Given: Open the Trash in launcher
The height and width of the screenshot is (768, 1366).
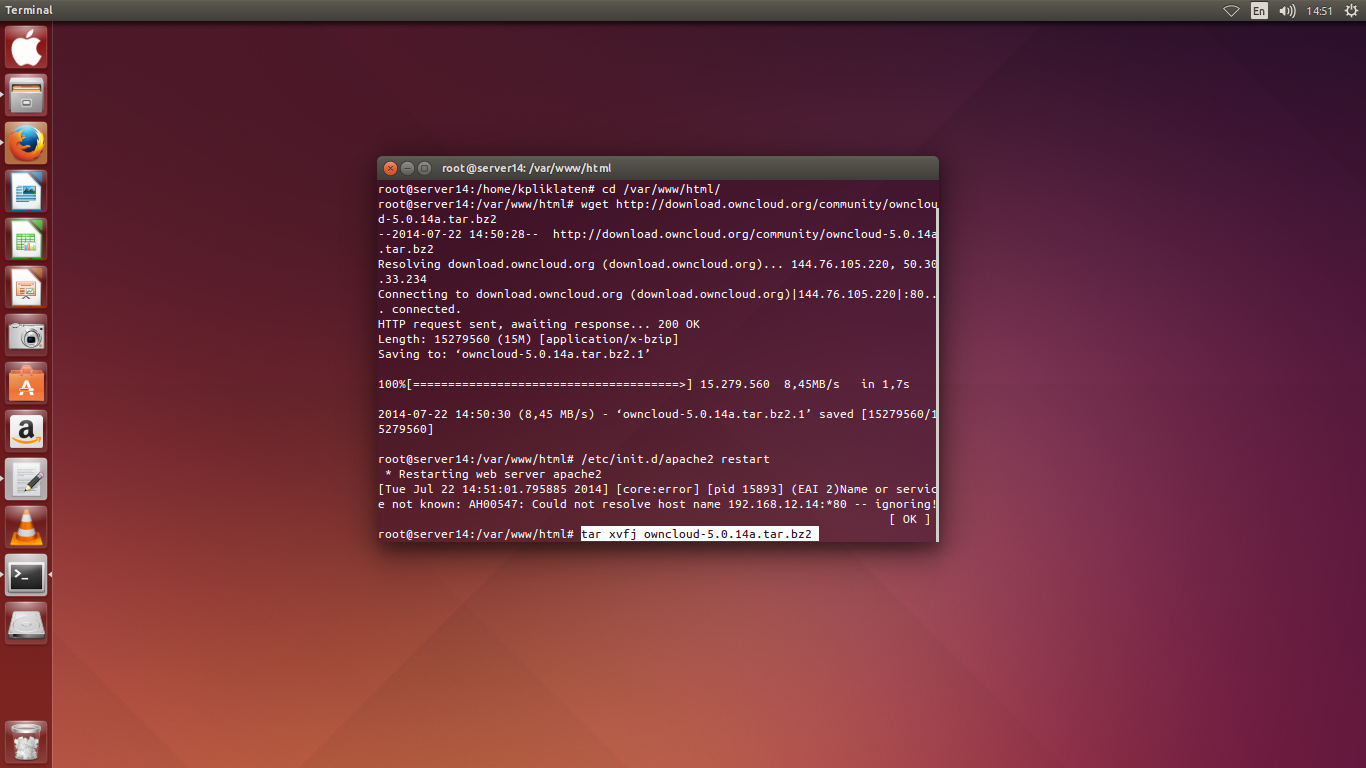Looking at the screenshot, I should [26, 742].
